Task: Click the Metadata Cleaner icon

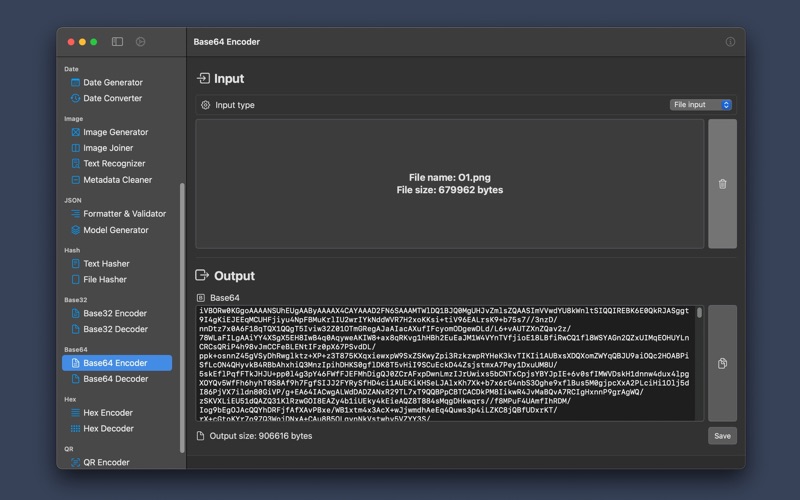Action: 76,180
